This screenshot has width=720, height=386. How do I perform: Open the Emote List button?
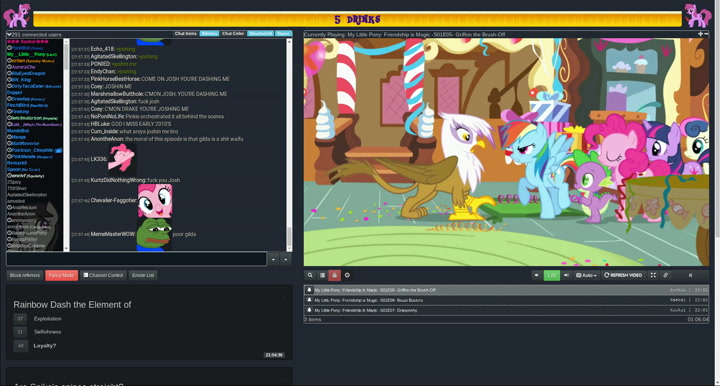tap(143, 275)
